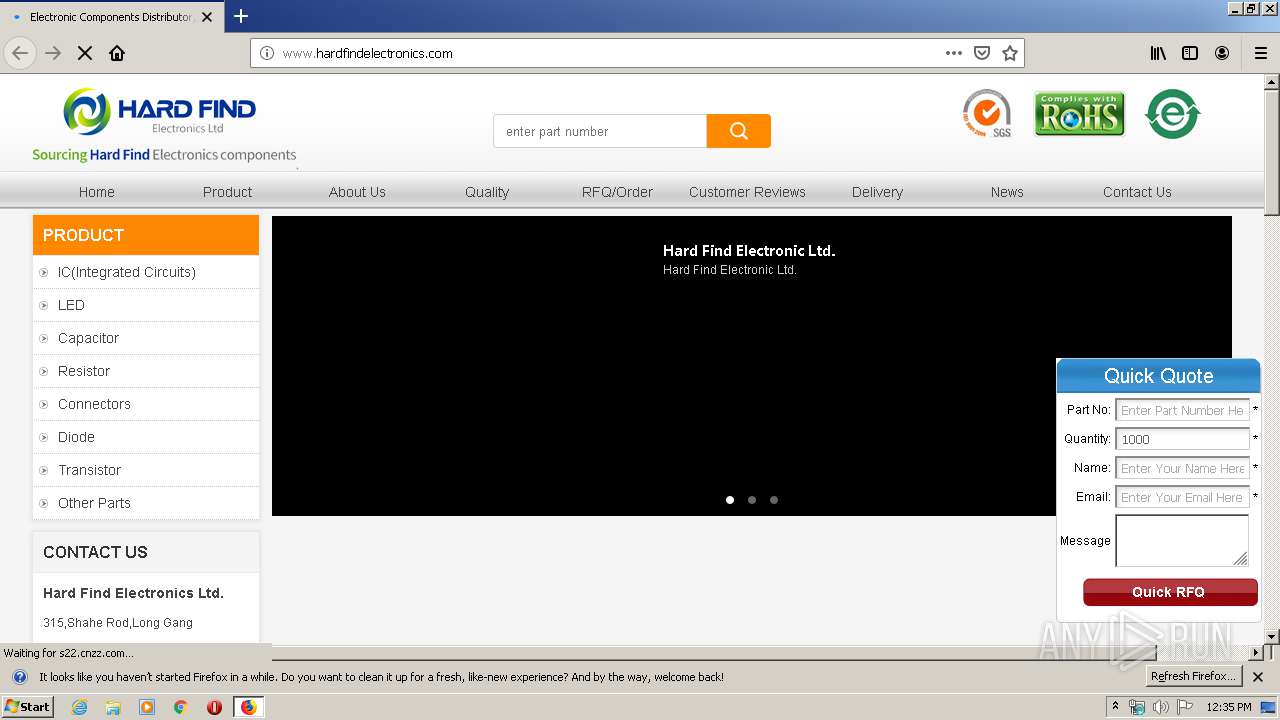Go to the Home menu item

(97, 192)
